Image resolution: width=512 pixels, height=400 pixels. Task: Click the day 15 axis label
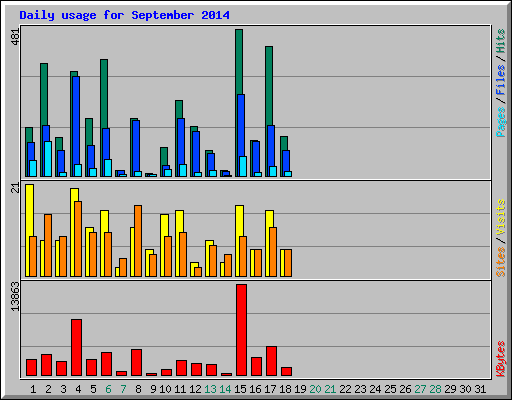click(240, 389)
